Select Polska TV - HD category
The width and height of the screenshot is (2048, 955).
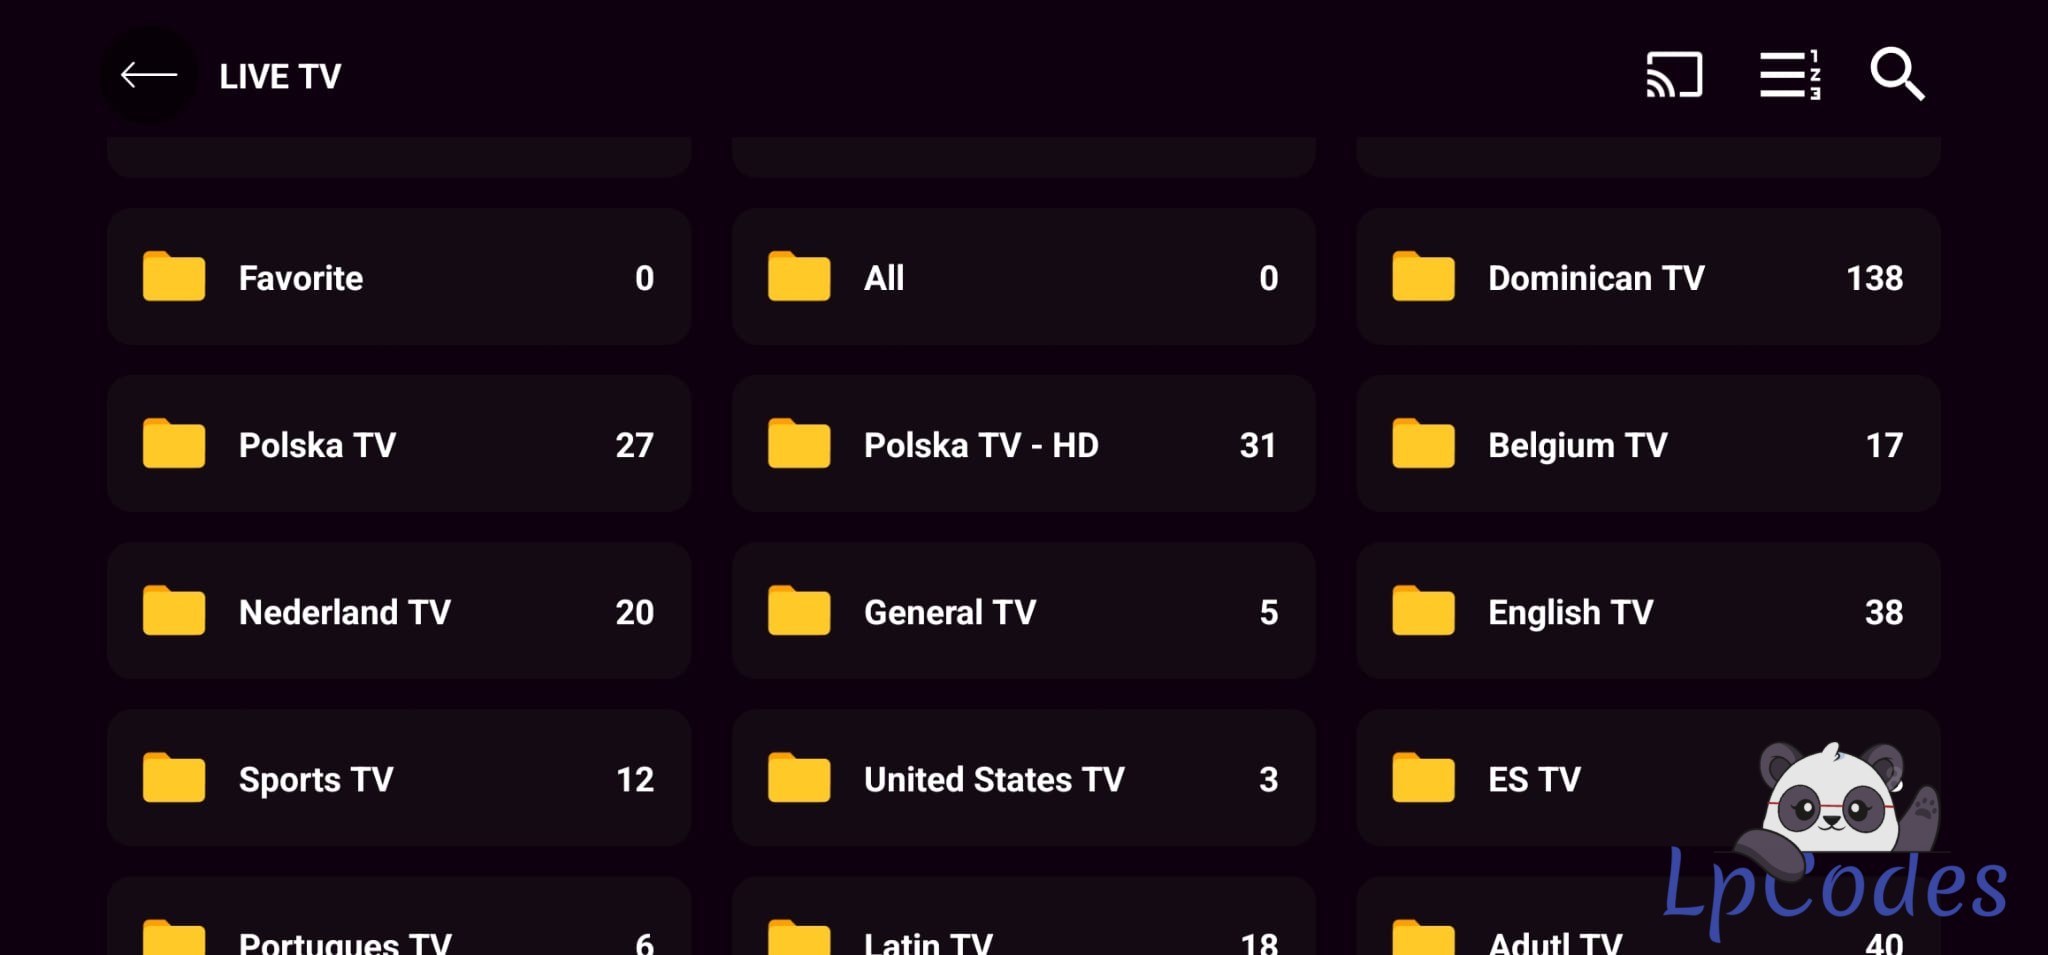[x=1022, y=444]
